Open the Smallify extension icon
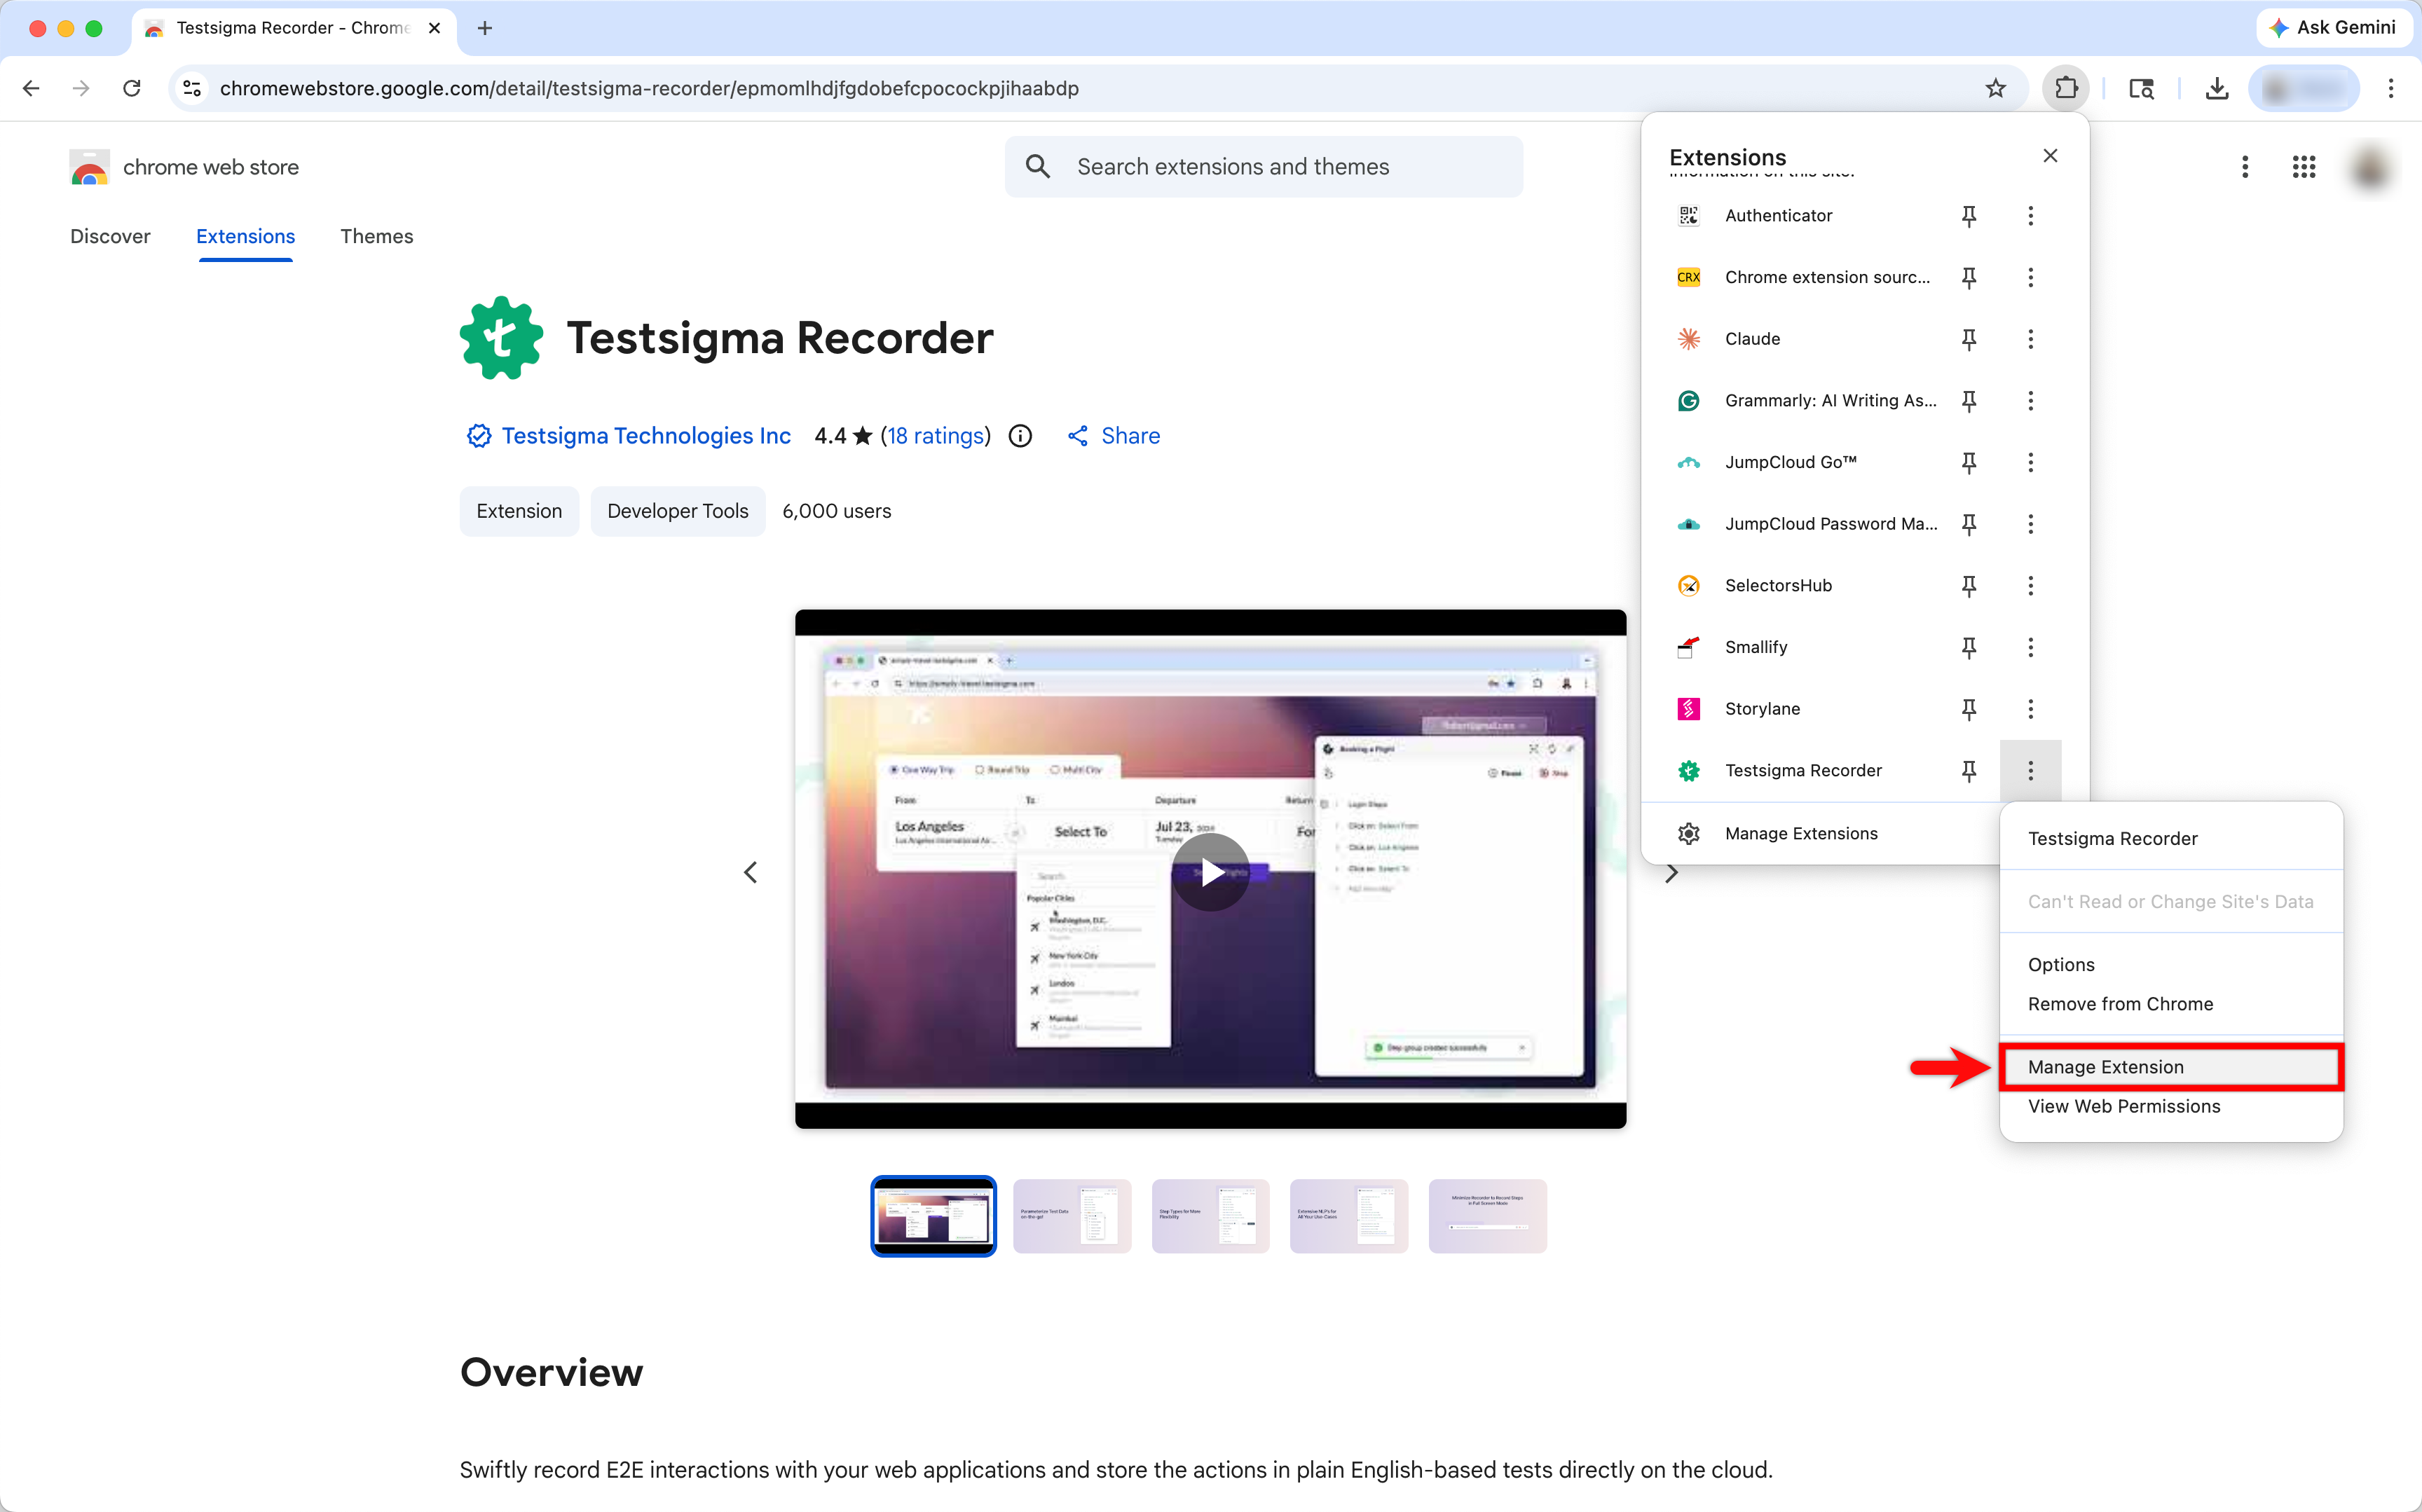Screen dimensions: 2422x1512 click(x=1688, y=647)
